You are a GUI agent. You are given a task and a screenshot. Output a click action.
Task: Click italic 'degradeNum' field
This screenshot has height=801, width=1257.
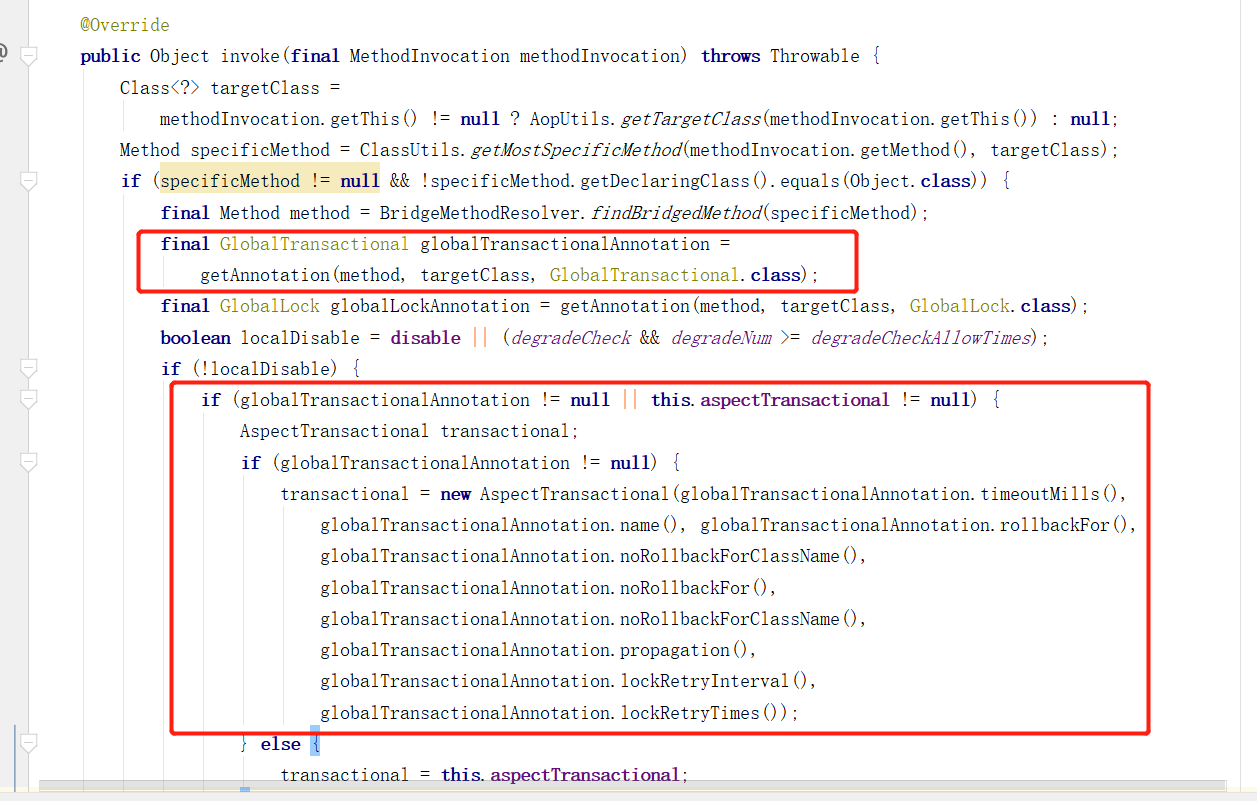[720, 338]
